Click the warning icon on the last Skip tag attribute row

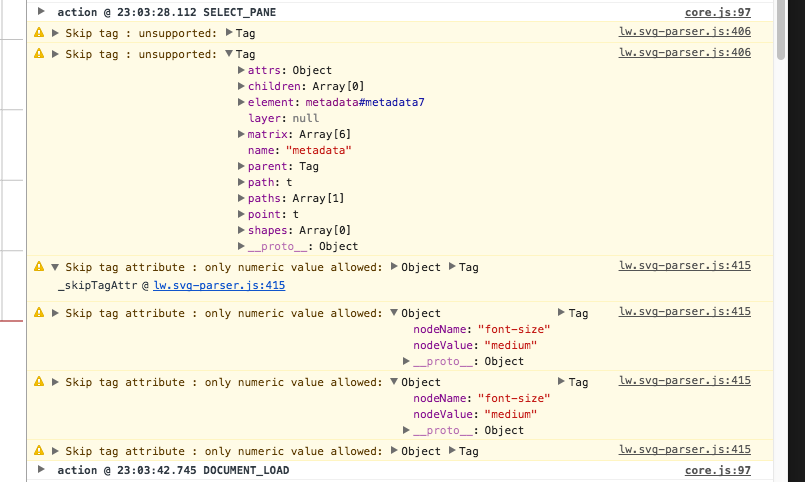[x=39, y=451]
